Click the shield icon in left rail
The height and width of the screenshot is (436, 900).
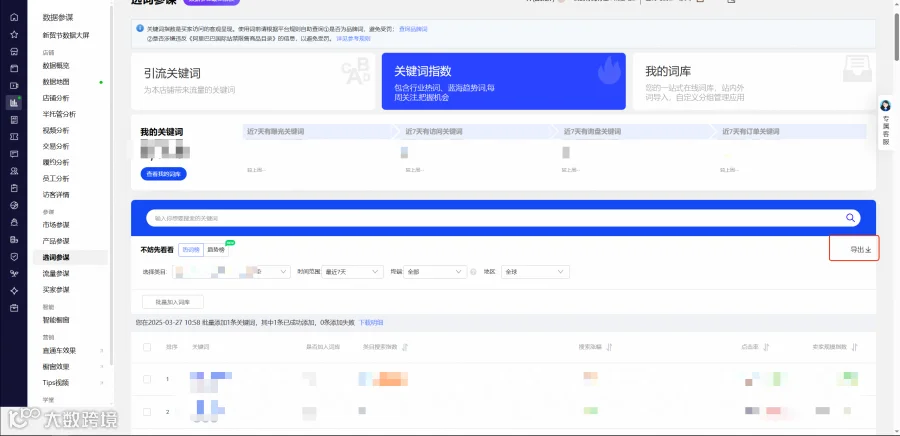click(14, 256)
